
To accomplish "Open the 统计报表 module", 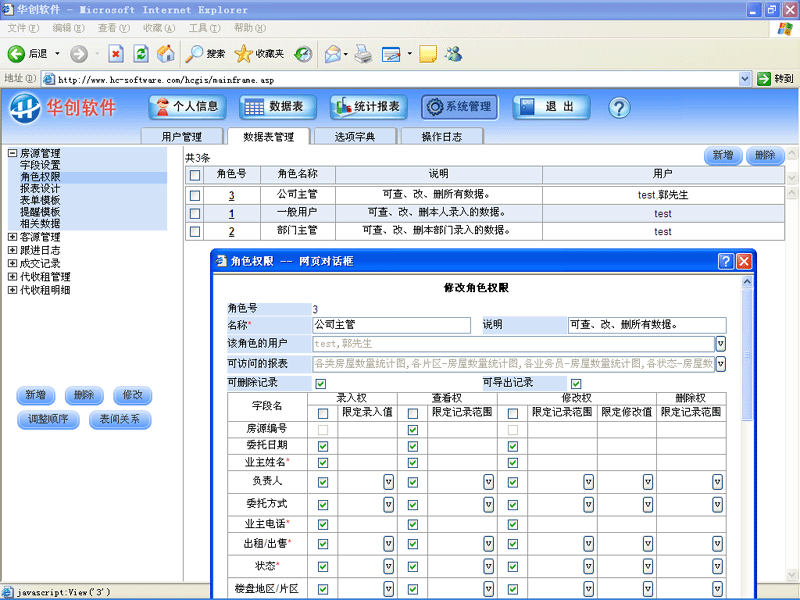I will pyautogui.click(x=367, y=107).
